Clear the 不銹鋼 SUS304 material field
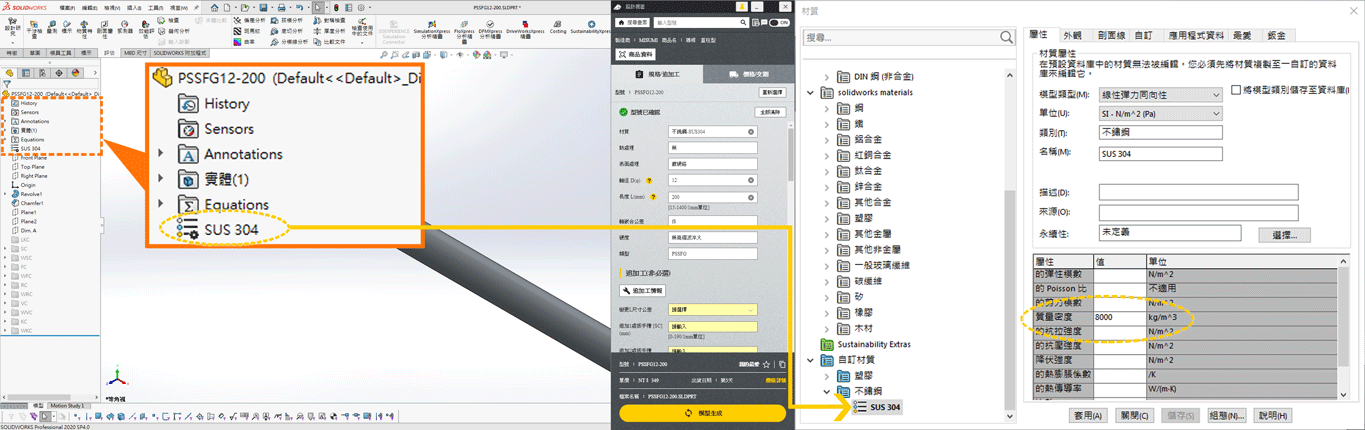Viewport: 1365px width, 430px height. click(x=751, y=131)
